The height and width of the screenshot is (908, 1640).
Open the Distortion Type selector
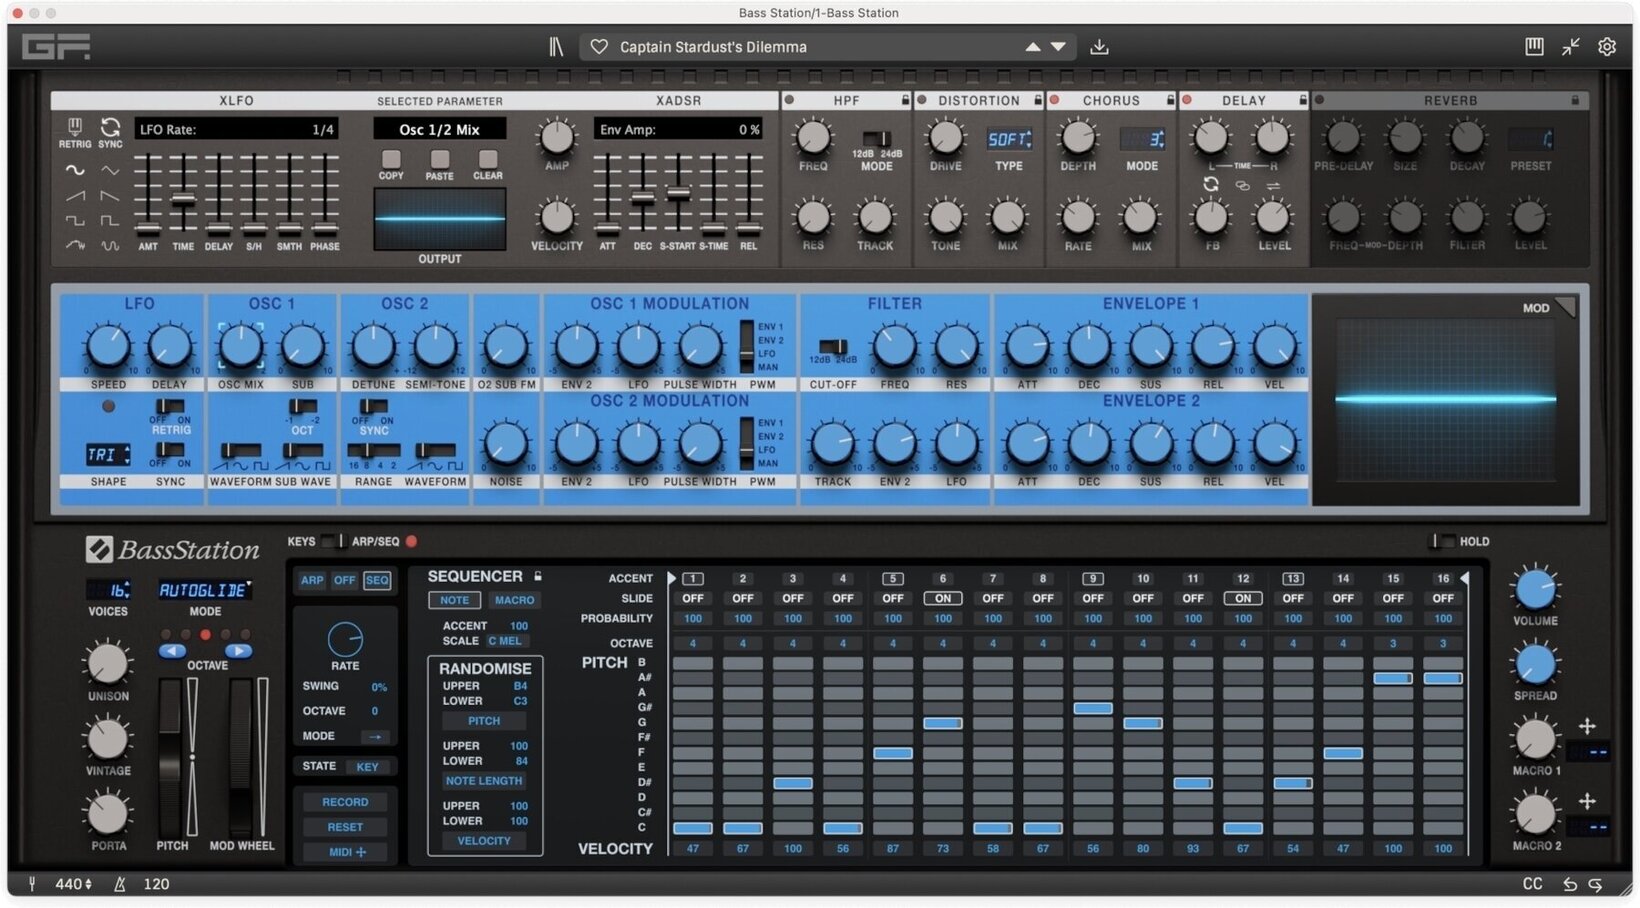(1009, 140)
